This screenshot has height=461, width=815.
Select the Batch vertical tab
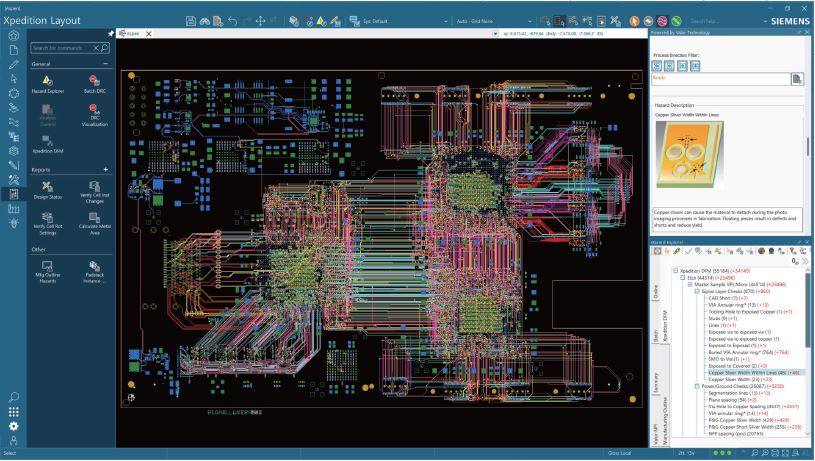655,335
